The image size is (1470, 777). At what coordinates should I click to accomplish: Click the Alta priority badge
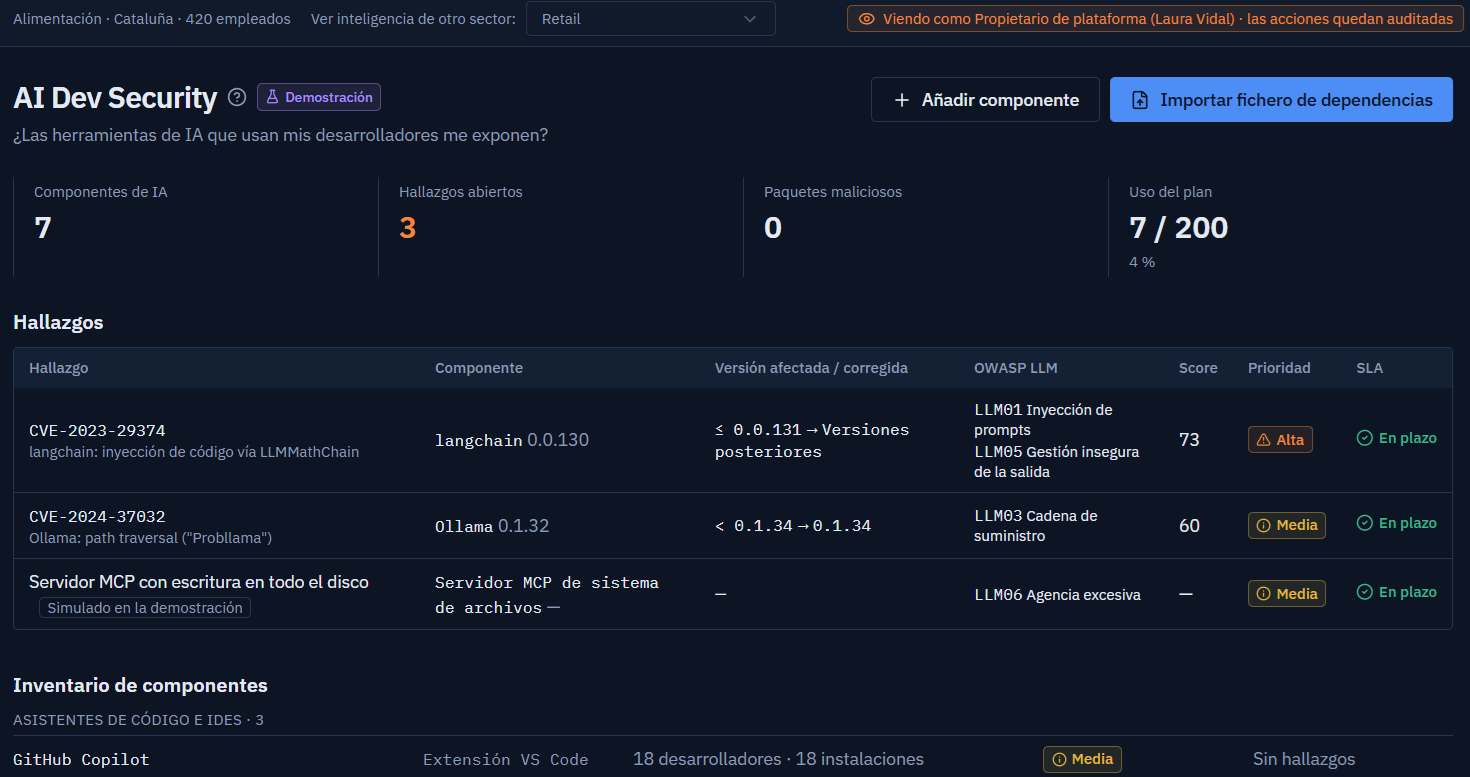pos(1280,440)
